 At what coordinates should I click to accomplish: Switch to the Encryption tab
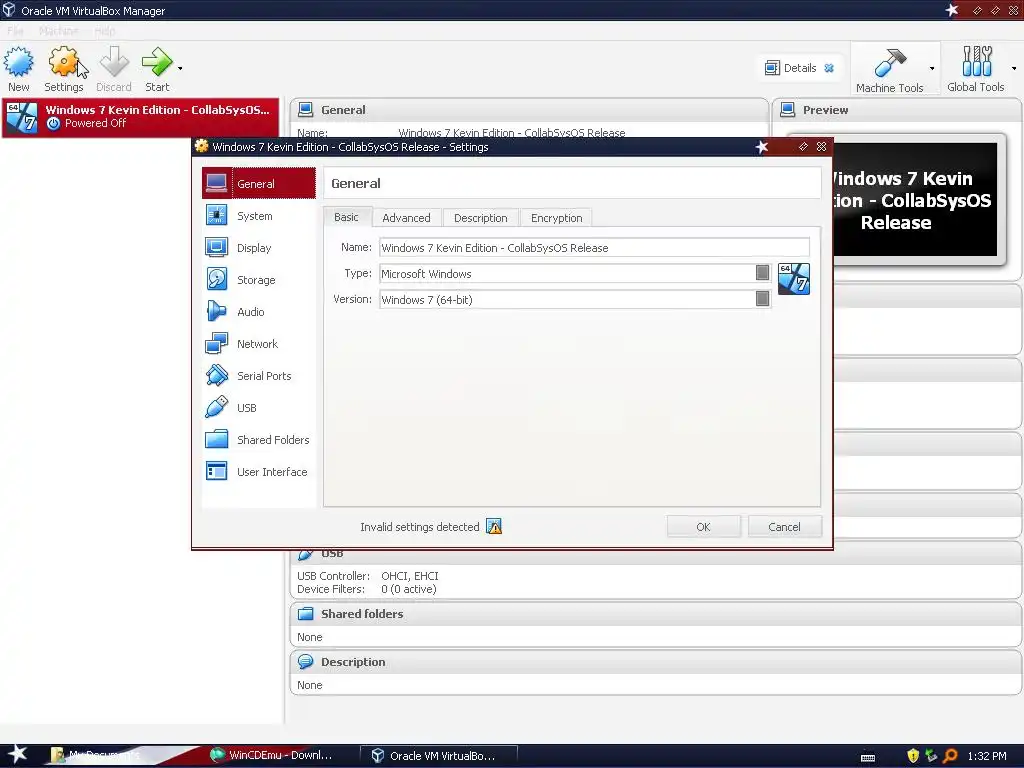556,217
